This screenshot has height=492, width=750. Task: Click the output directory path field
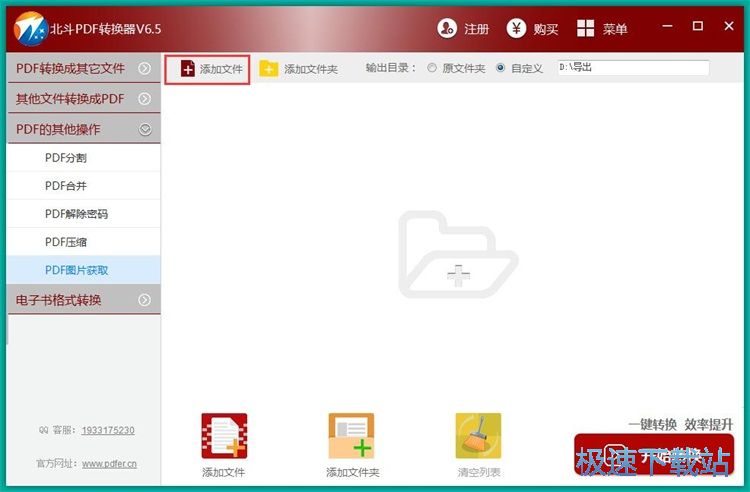tap(633, 67)
